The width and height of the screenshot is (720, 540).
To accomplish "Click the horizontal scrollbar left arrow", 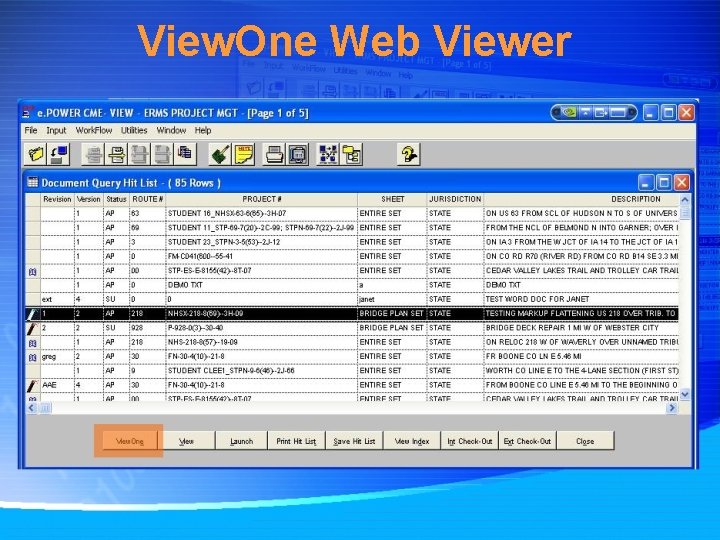I will 32,408.
